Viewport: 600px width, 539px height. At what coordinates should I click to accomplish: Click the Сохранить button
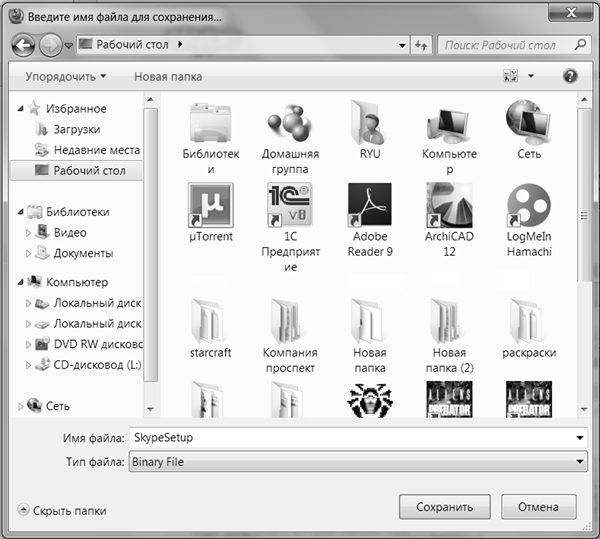coord(444,507)
